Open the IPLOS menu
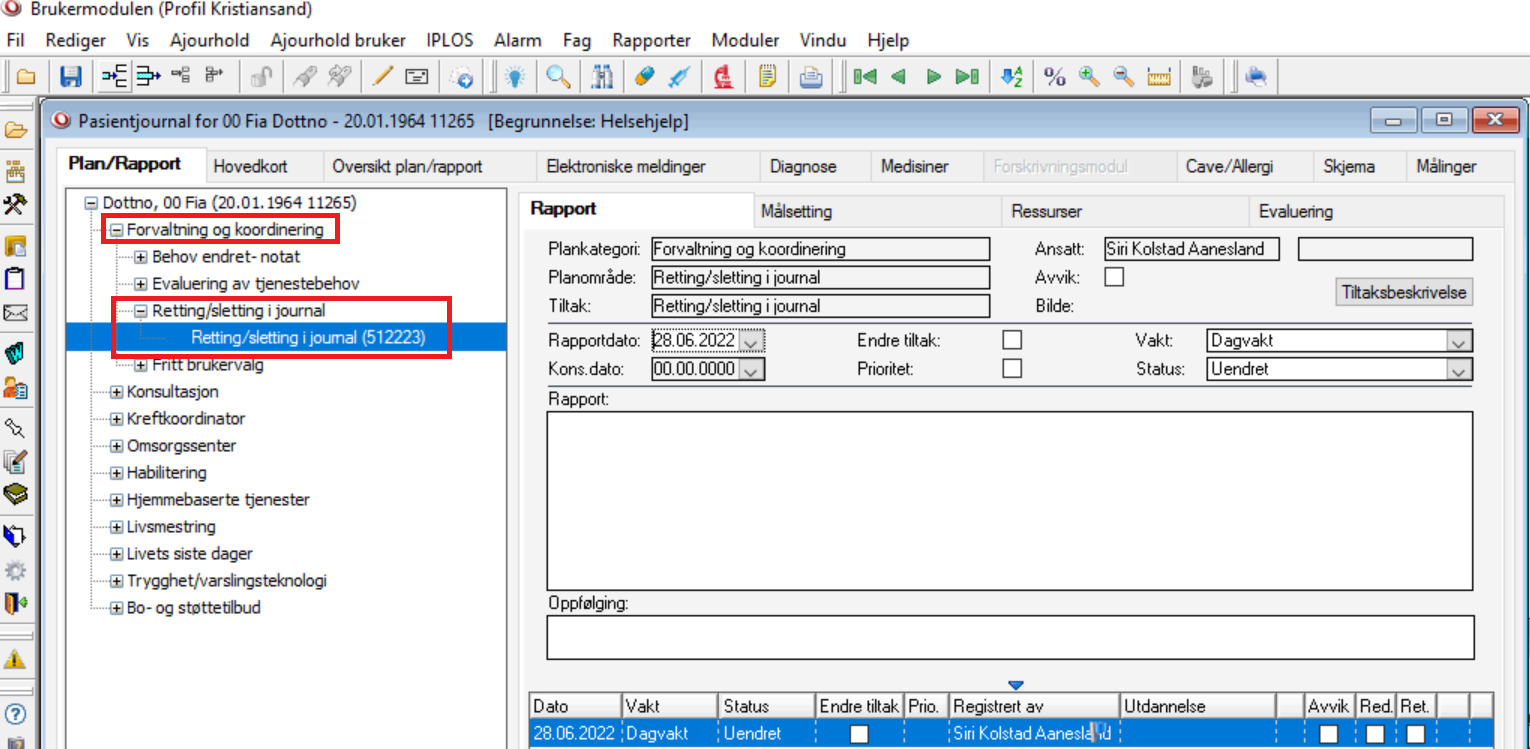Image resolution: width=1530 pixels, height=749 pixels. tap(450, 41)
